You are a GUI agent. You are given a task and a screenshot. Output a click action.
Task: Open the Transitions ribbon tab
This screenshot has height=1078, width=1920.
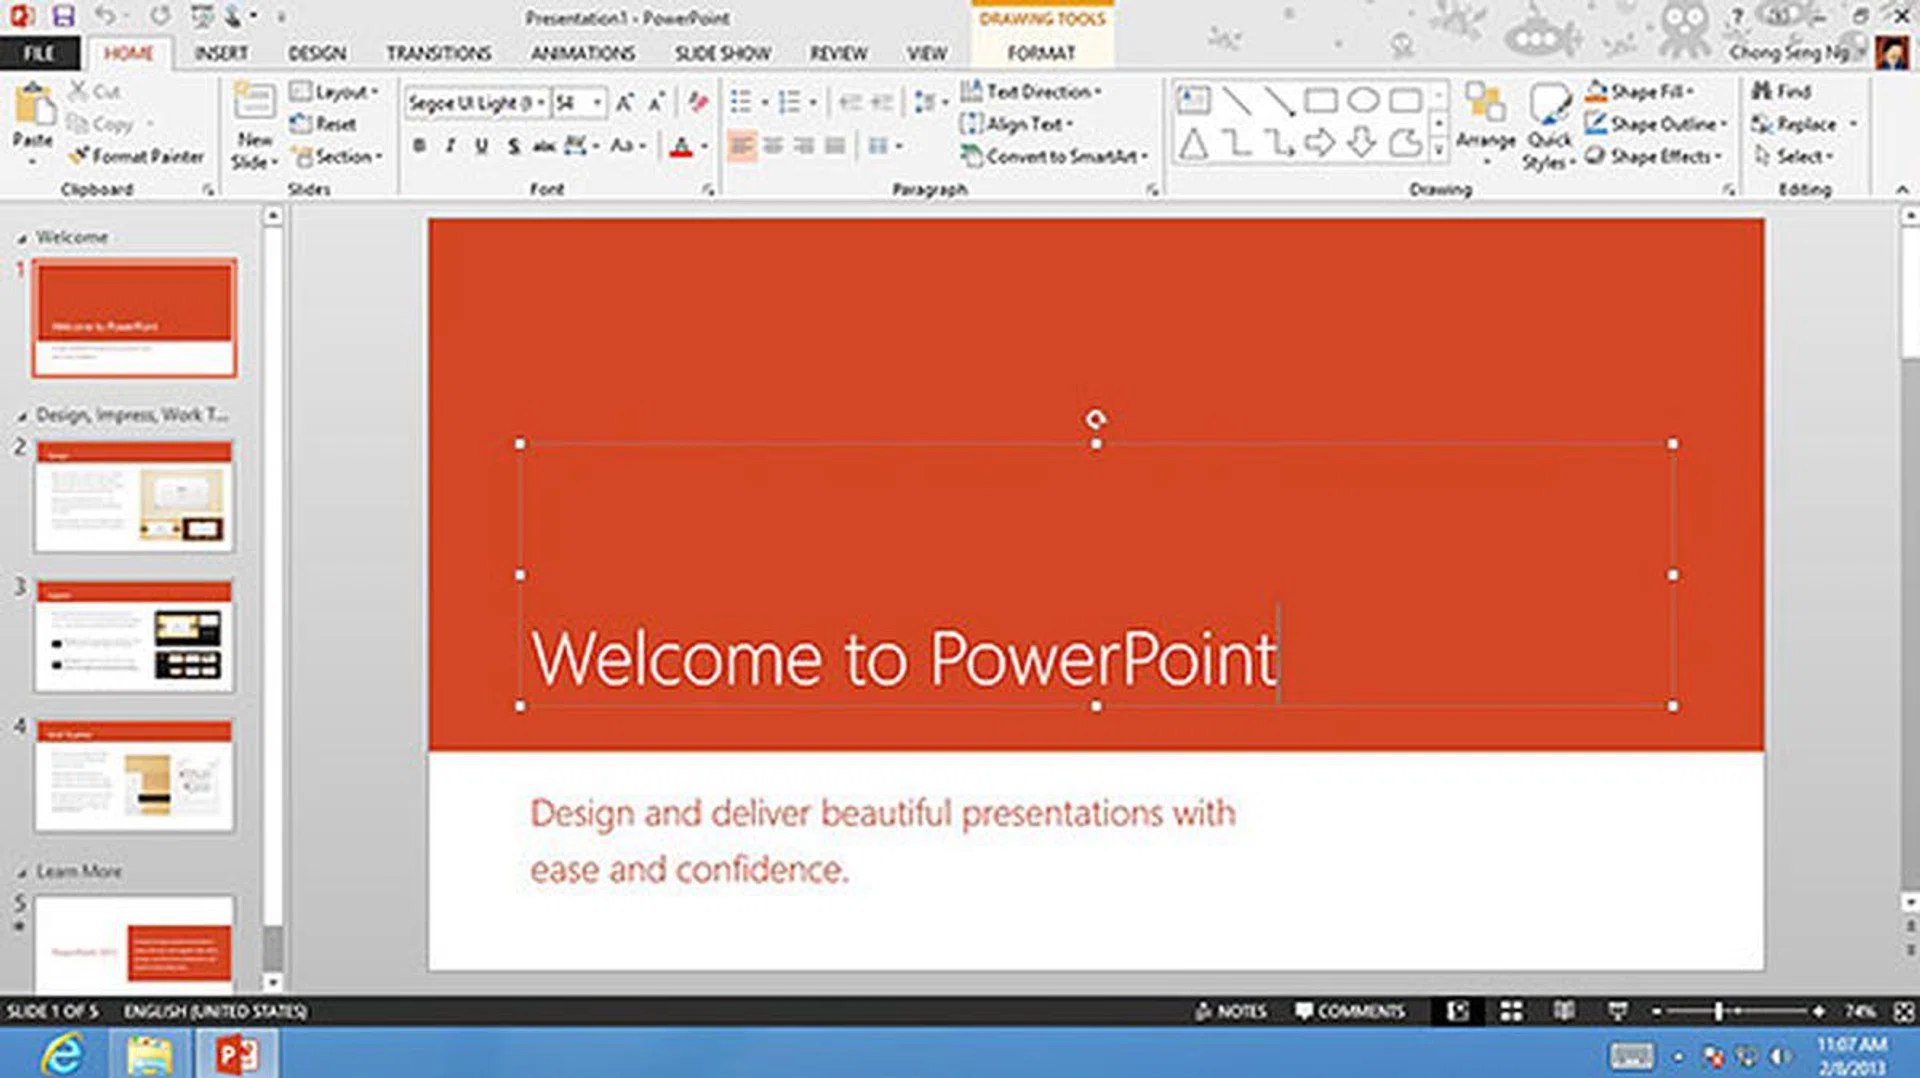[x=438, y=53]
